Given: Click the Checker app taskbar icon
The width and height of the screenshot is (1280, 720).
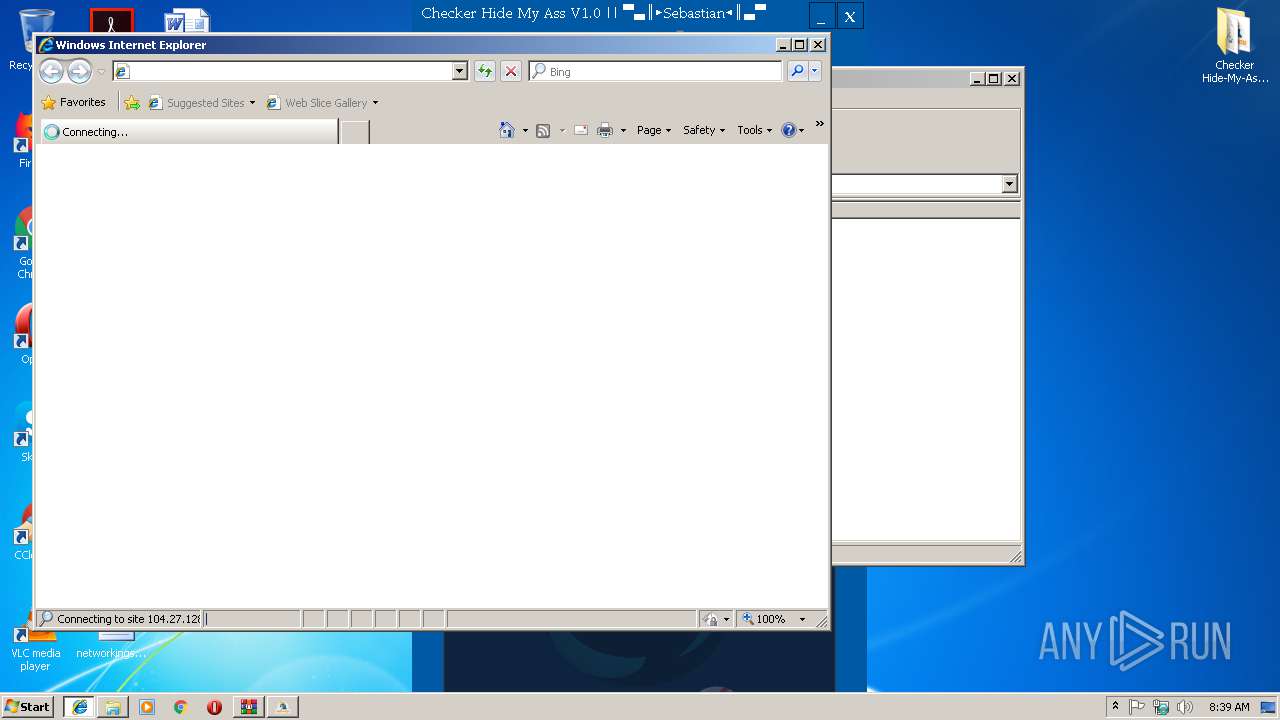Looking at the screenshot, I should [x=283, y=706].
